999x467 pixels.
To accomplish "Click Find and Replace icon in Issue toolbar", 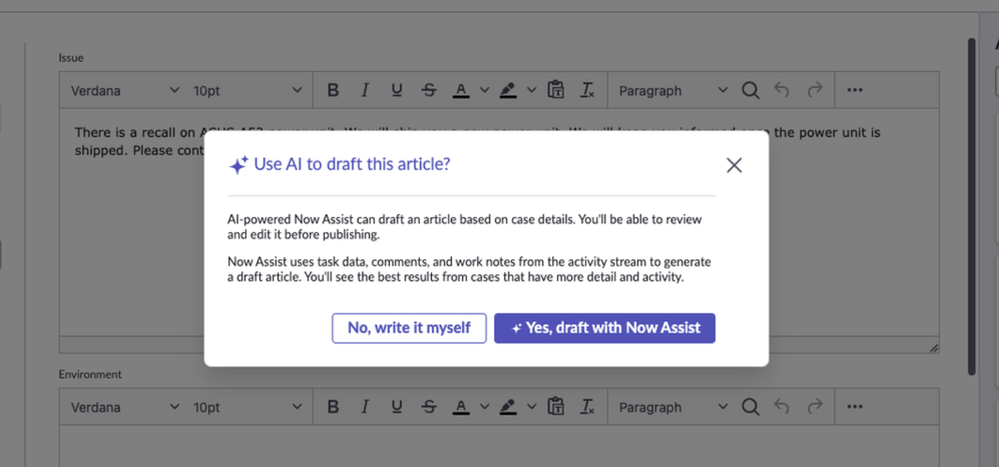I will (750, 90).
